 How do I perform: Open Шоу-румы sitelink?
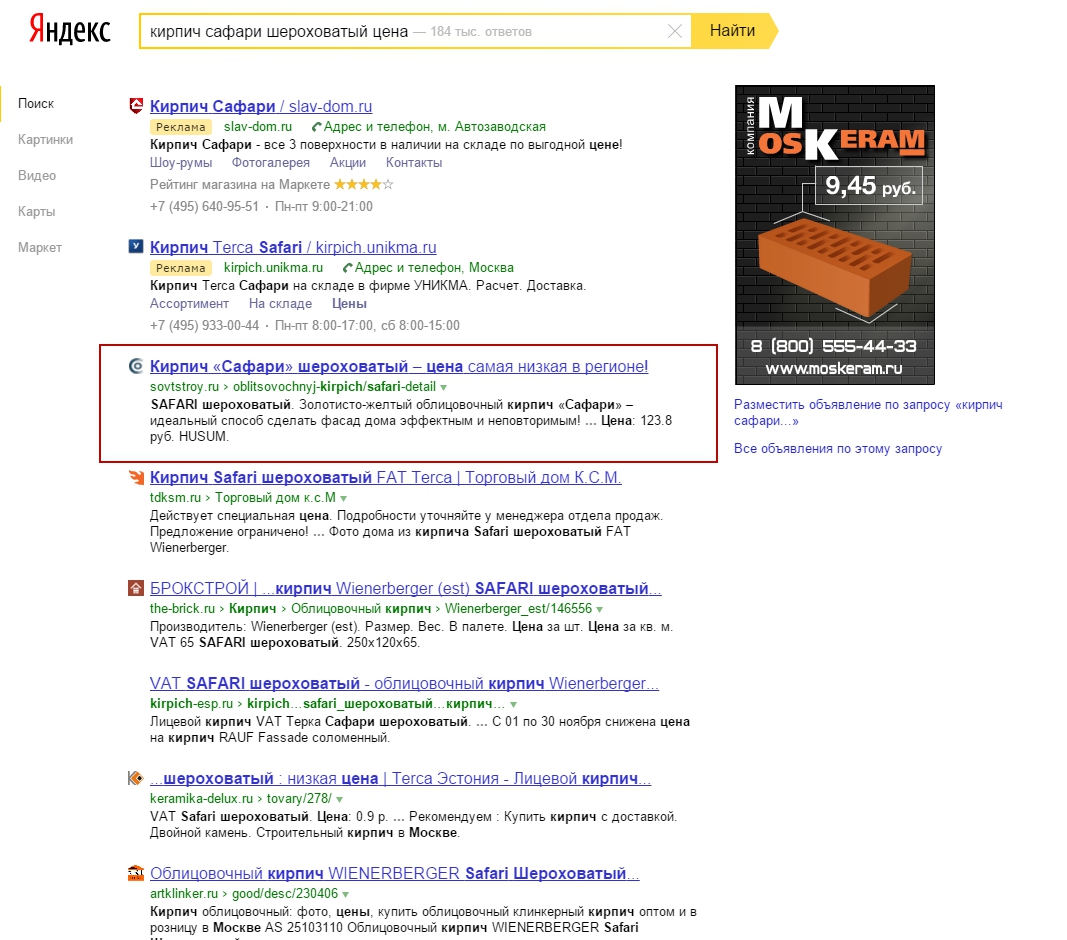(181, 163)
